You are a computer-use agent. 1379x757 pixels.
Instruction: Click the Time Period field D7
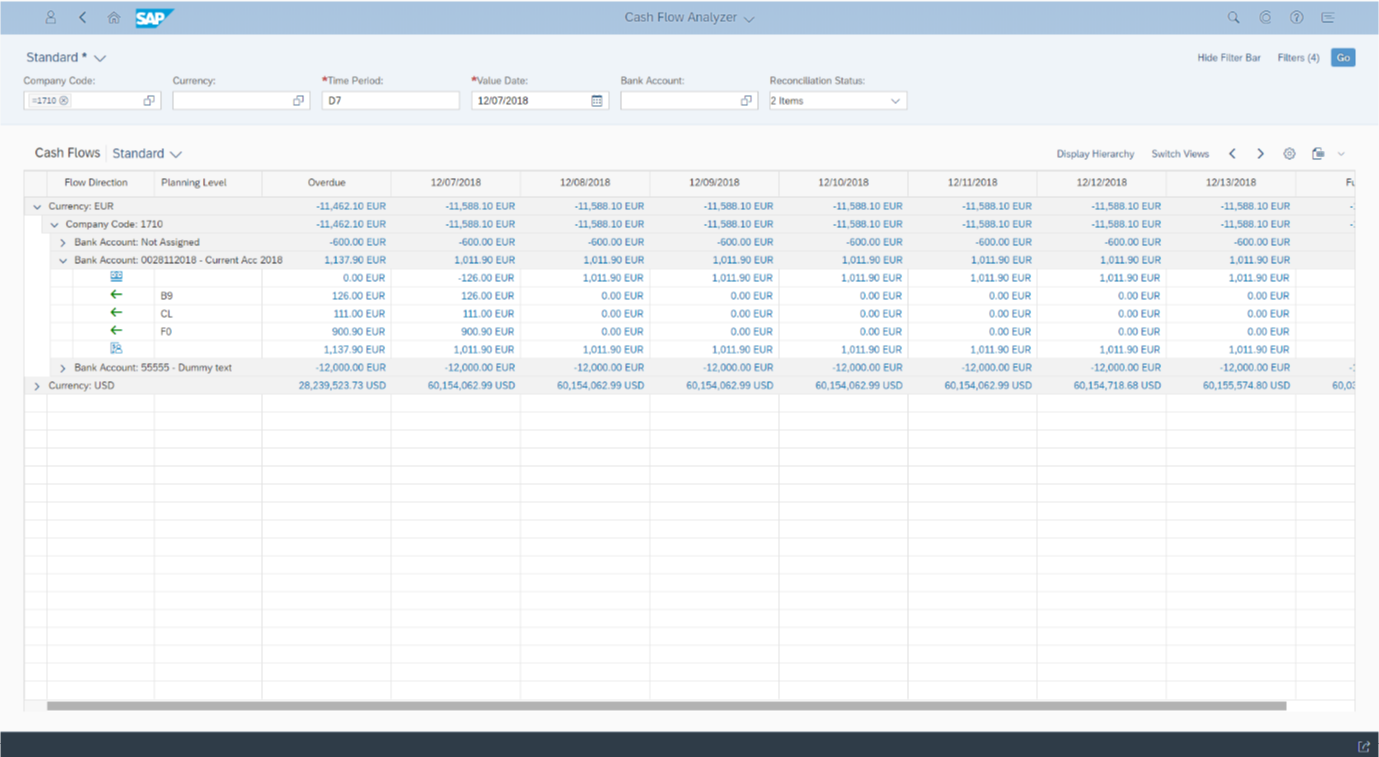tap(390, 101)
